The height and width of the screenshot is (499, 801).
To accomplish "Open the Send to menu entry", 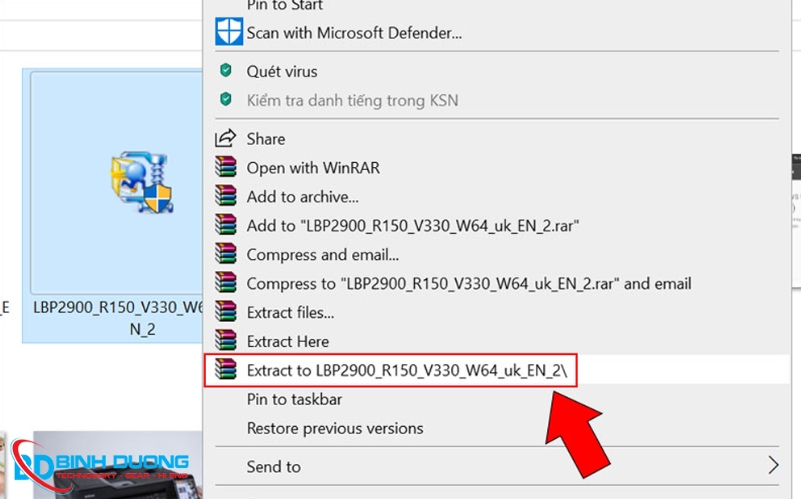I will [x=274, y=466].
